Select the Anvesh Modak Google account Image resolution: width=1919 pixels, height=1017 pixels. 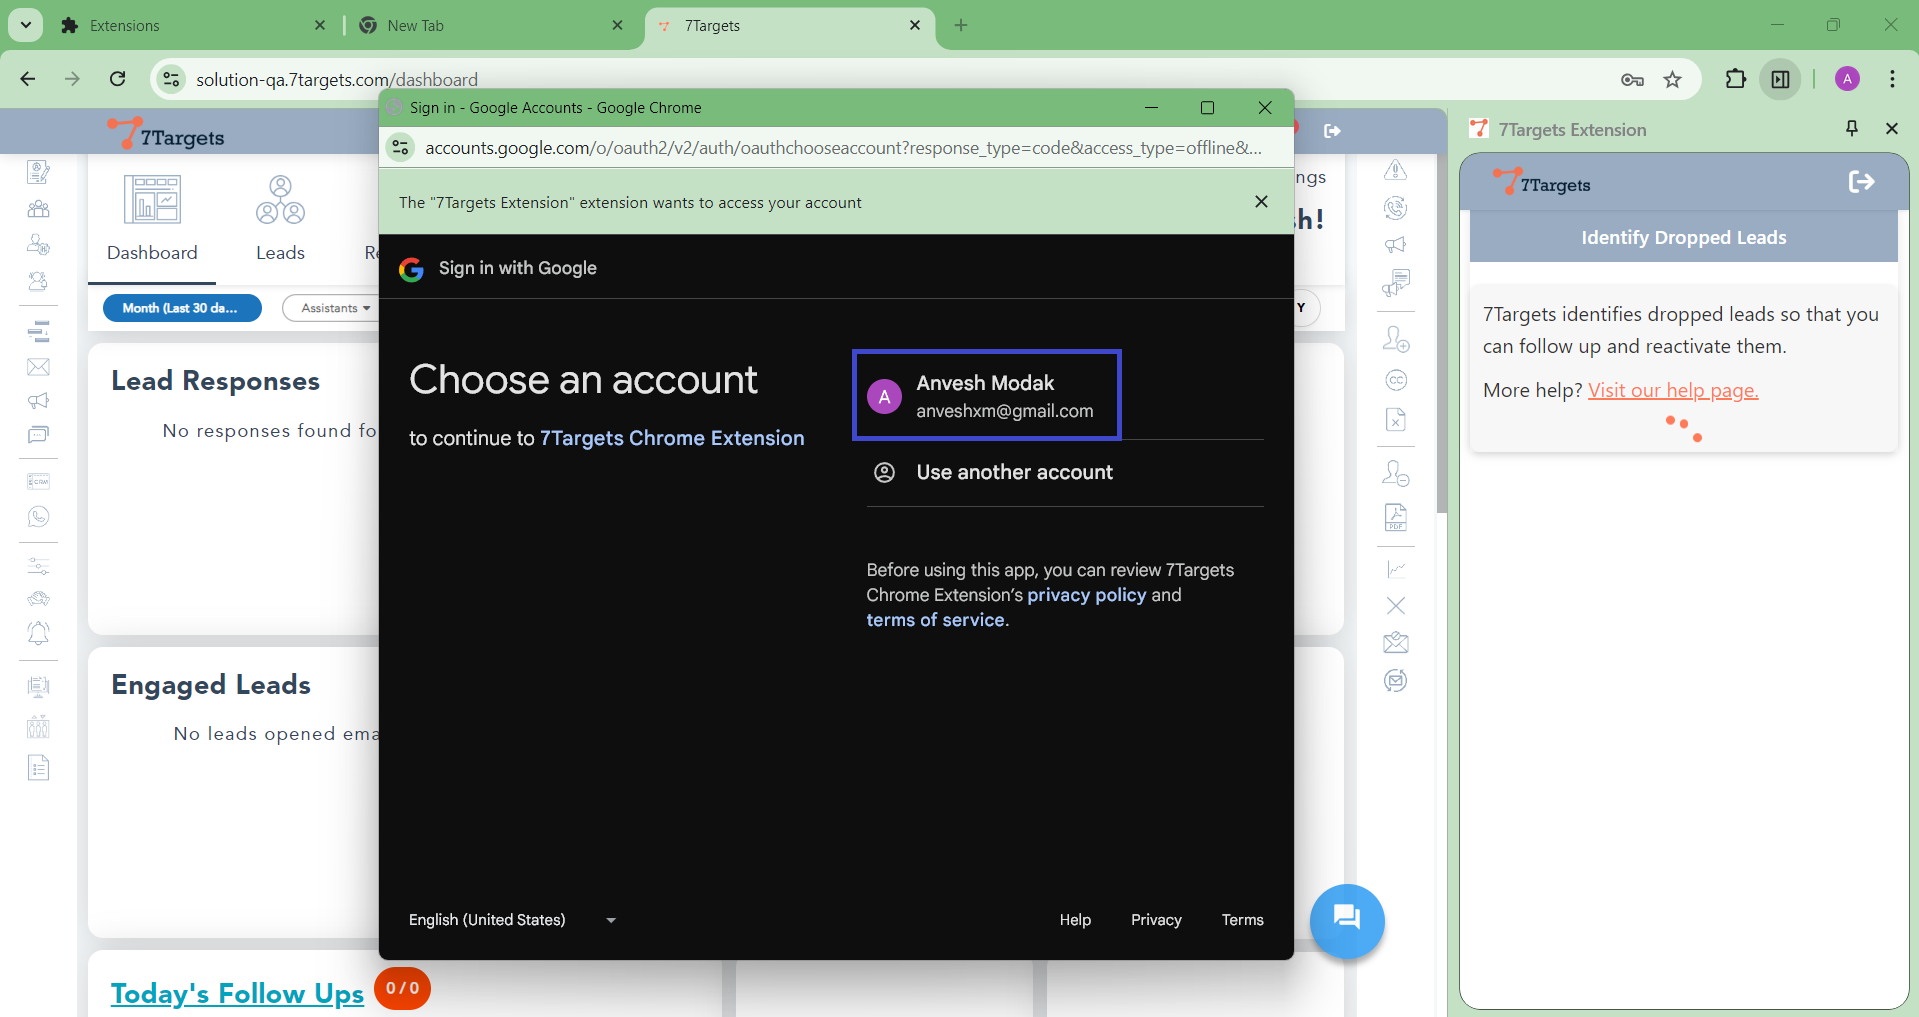click(x=986, y=396)
